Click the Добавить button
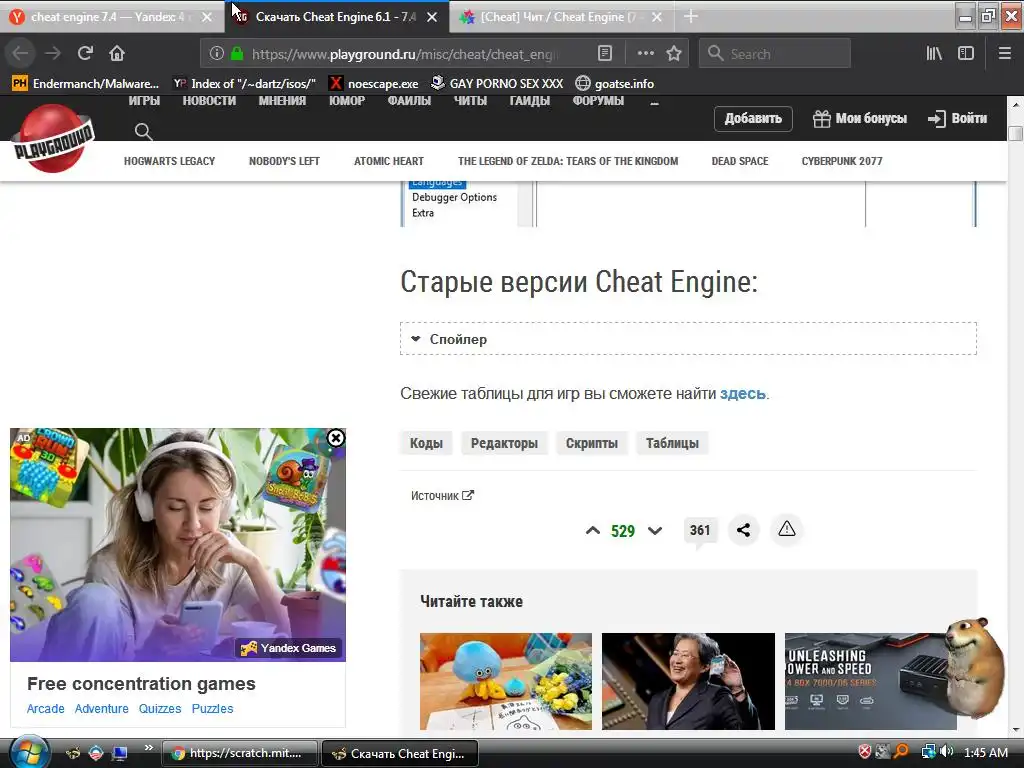The width and height of the screenshot is (1024, 768). pyautogui.click(x=753, y=119)
